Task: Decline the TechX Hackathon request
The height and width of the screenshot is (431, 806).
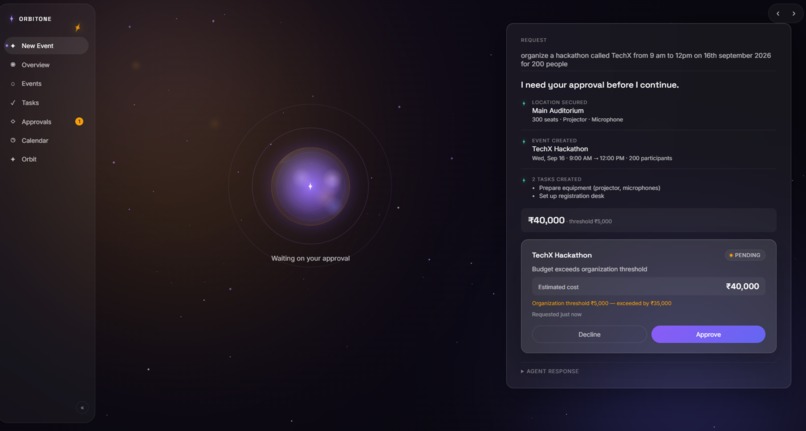Action: point(589,334)
